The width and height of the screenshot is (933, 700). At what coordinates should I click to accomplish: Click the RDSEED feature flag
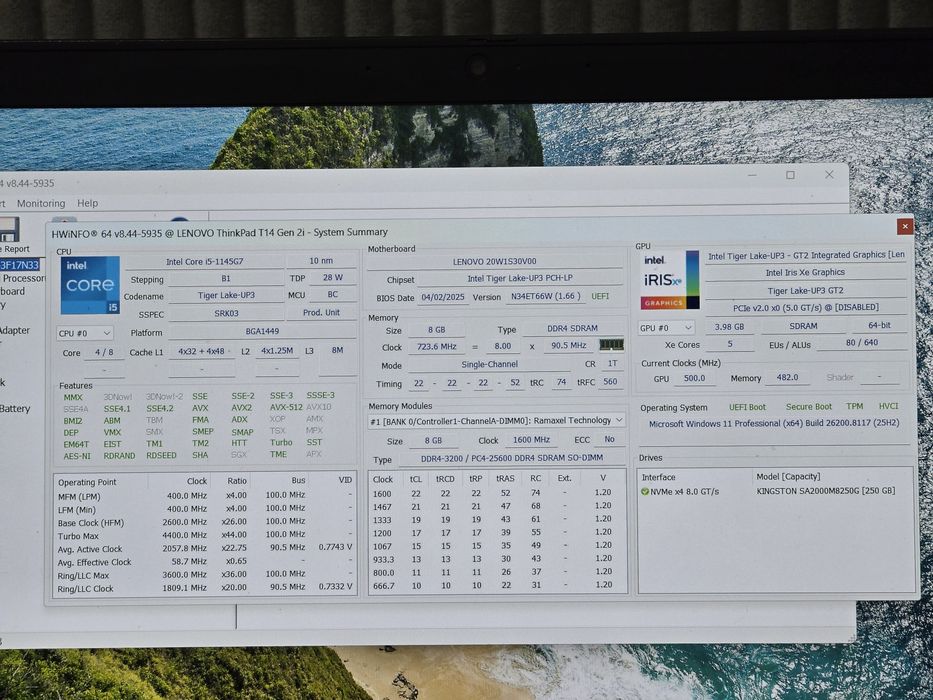(x=161, y=455)
